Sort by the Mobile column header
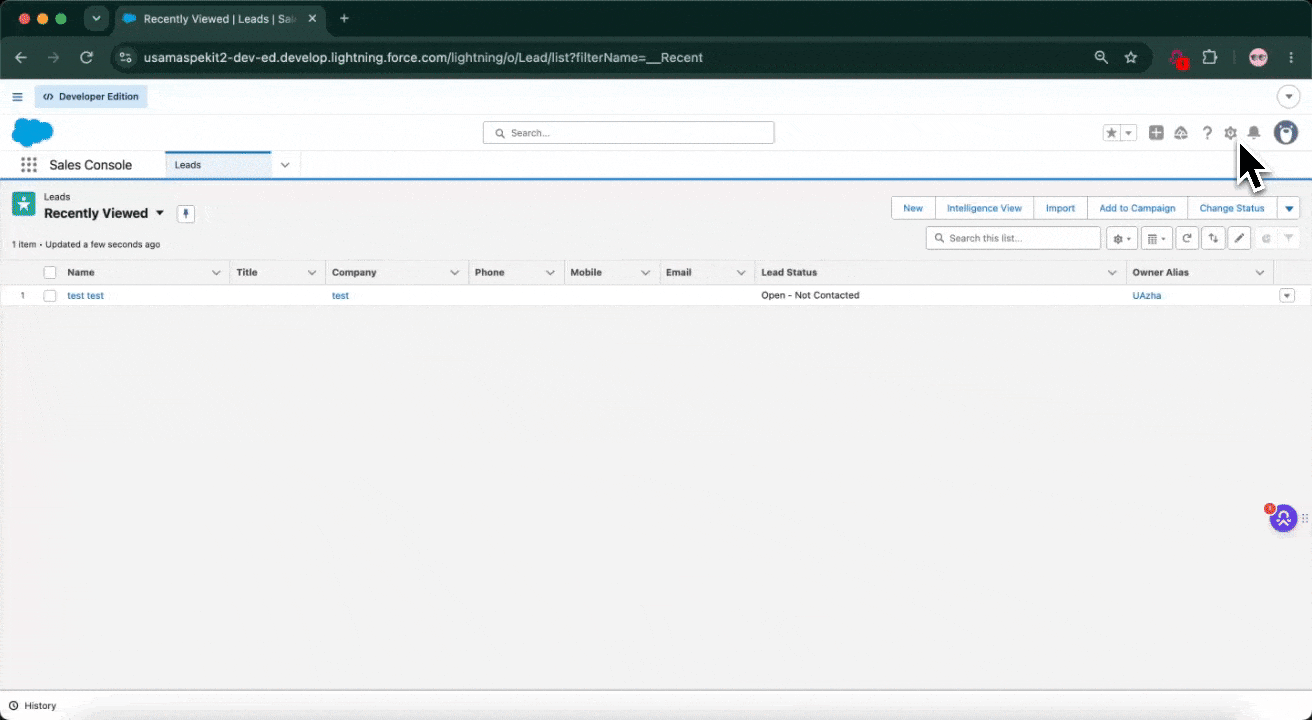Viewport: 1312px width, 720px height. pyautogui.click(x=586, y=272)
